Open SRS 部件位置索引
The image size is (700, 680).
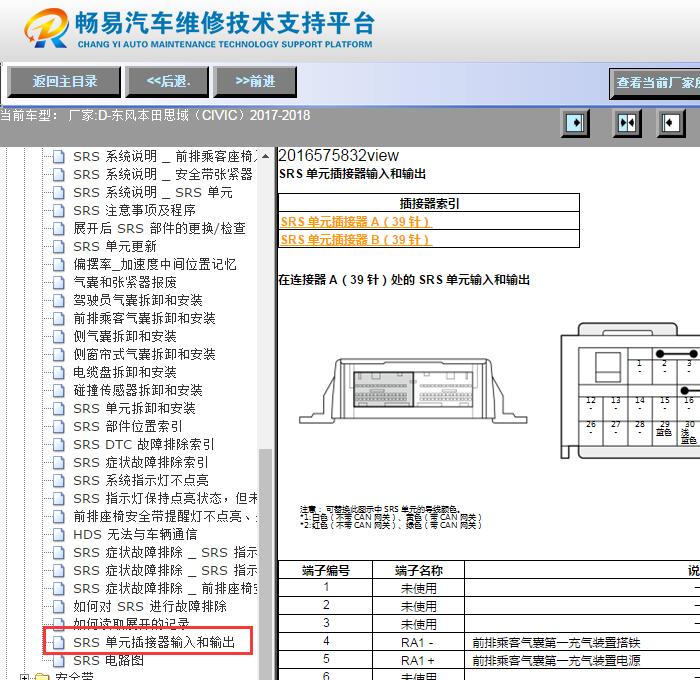[x=128, y=426]
